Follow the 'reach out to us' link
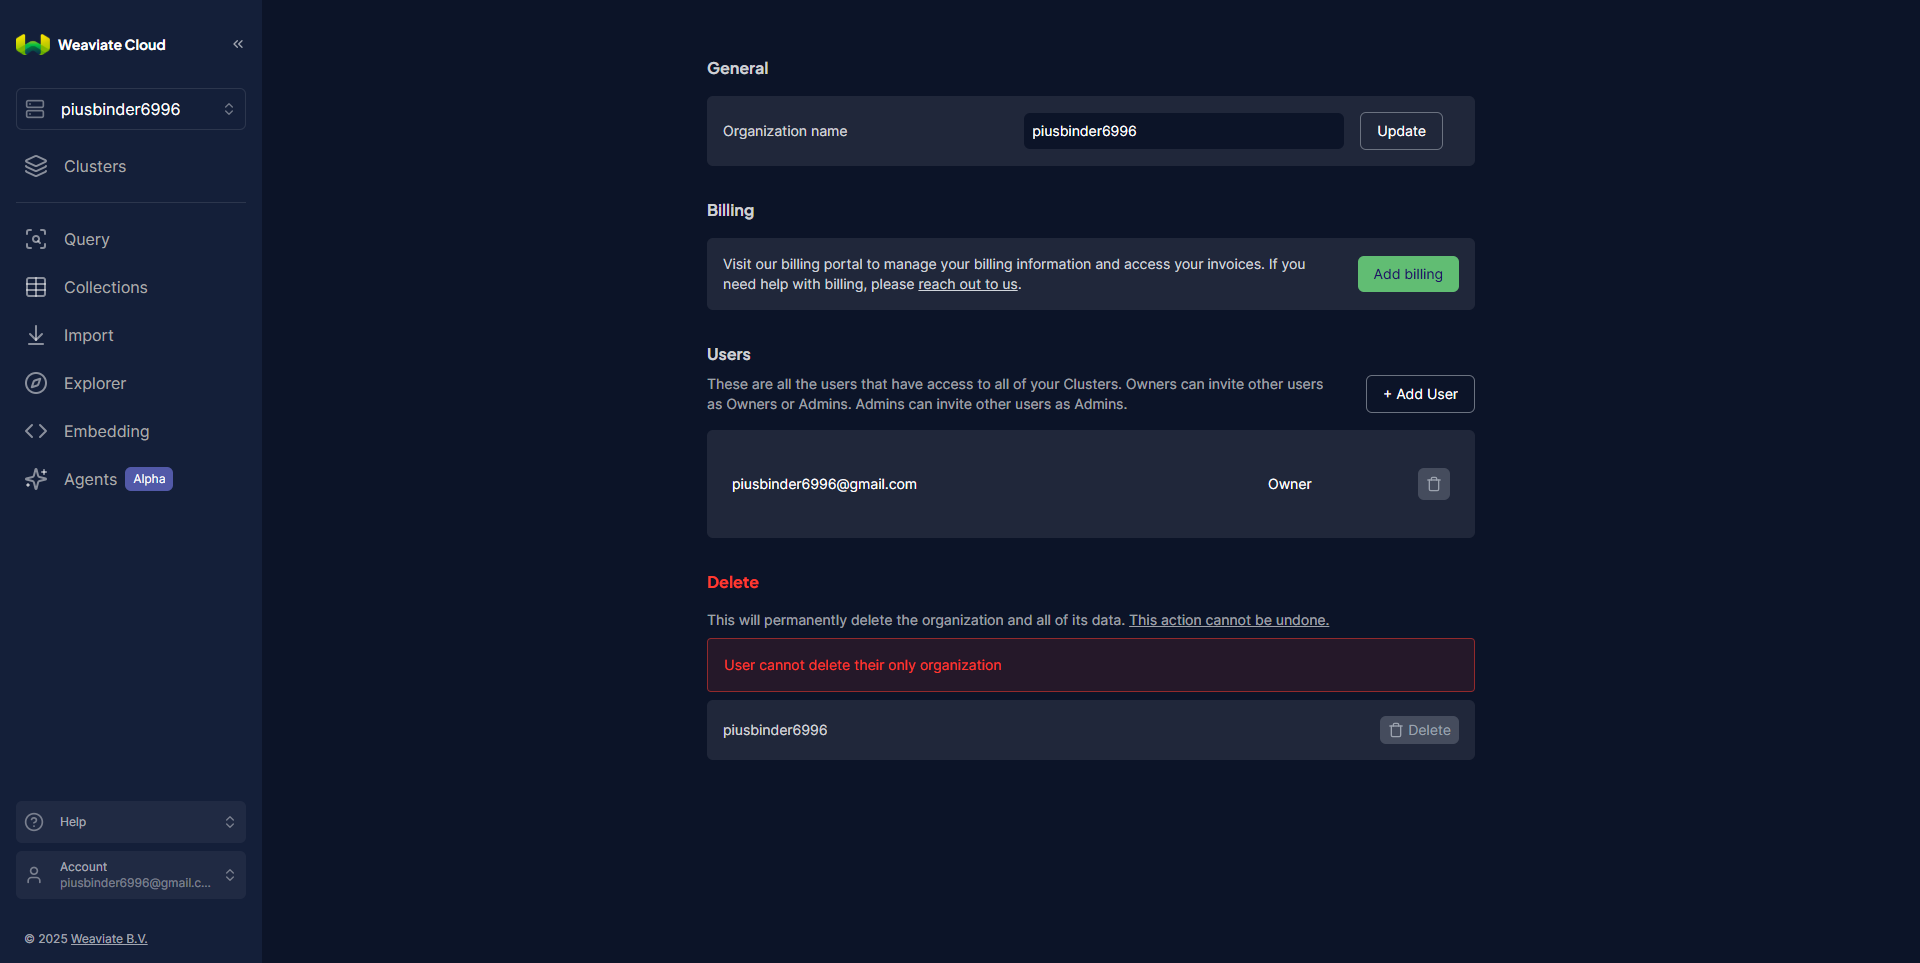This screenshot has height=963, width=1920. click(x=968, y=284)
